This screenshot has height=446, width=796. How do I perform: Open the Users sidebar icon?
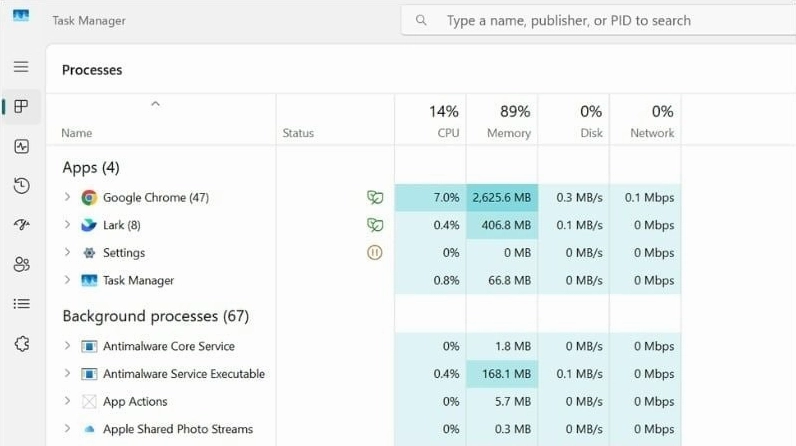(x=21, y=264)
